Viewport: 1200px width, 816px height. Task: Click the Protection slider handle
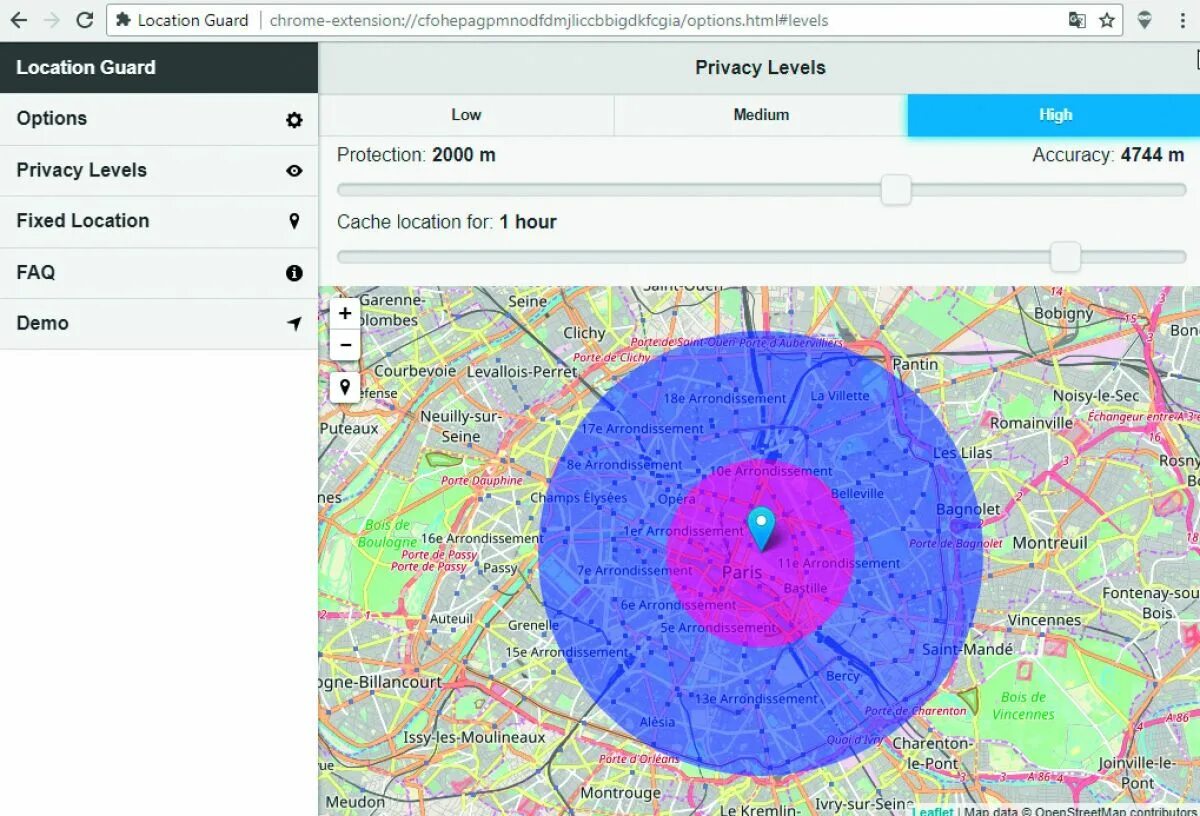click(896, 189)
